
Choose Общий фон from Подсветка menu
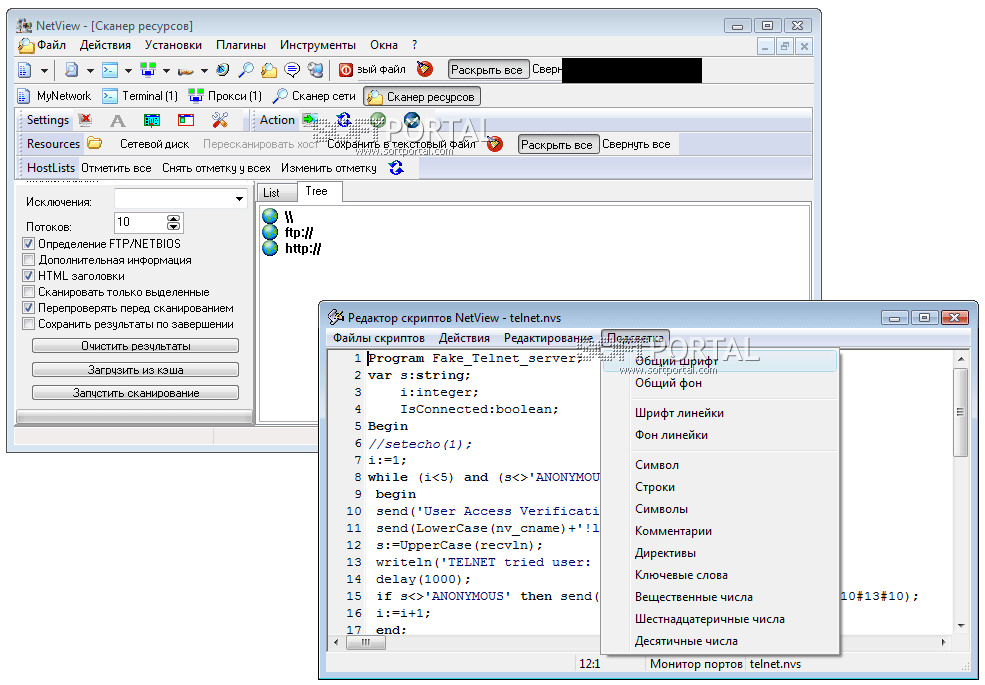[x=720, y=383]
